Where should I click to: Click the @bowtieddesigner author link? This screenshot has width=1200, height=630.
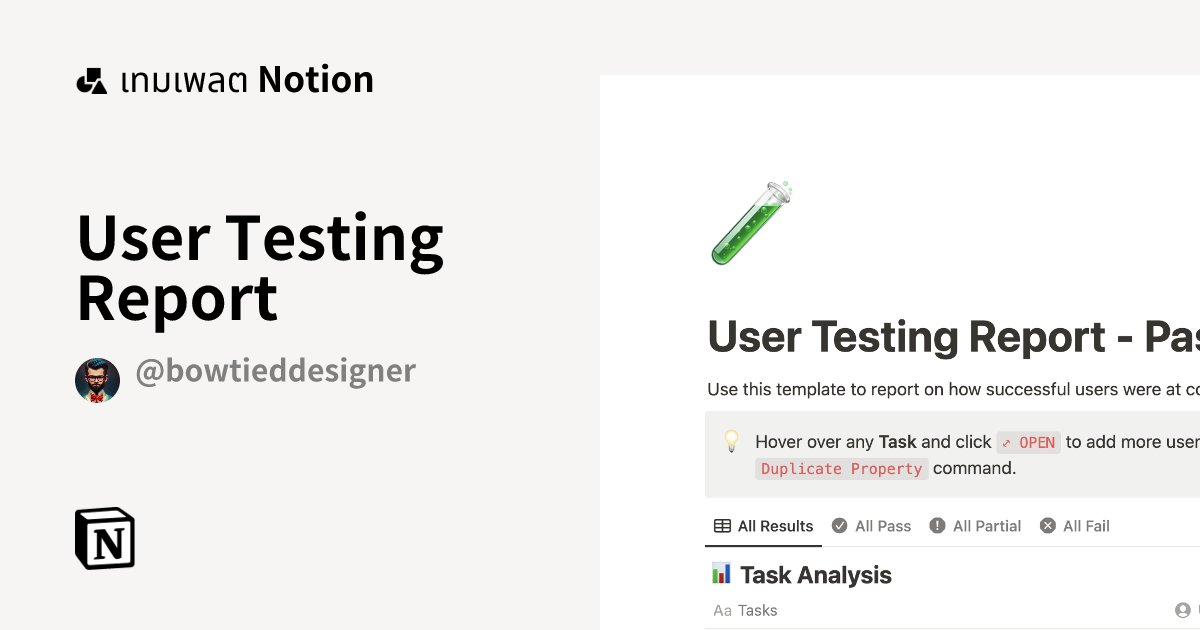(x=275, y=371)
